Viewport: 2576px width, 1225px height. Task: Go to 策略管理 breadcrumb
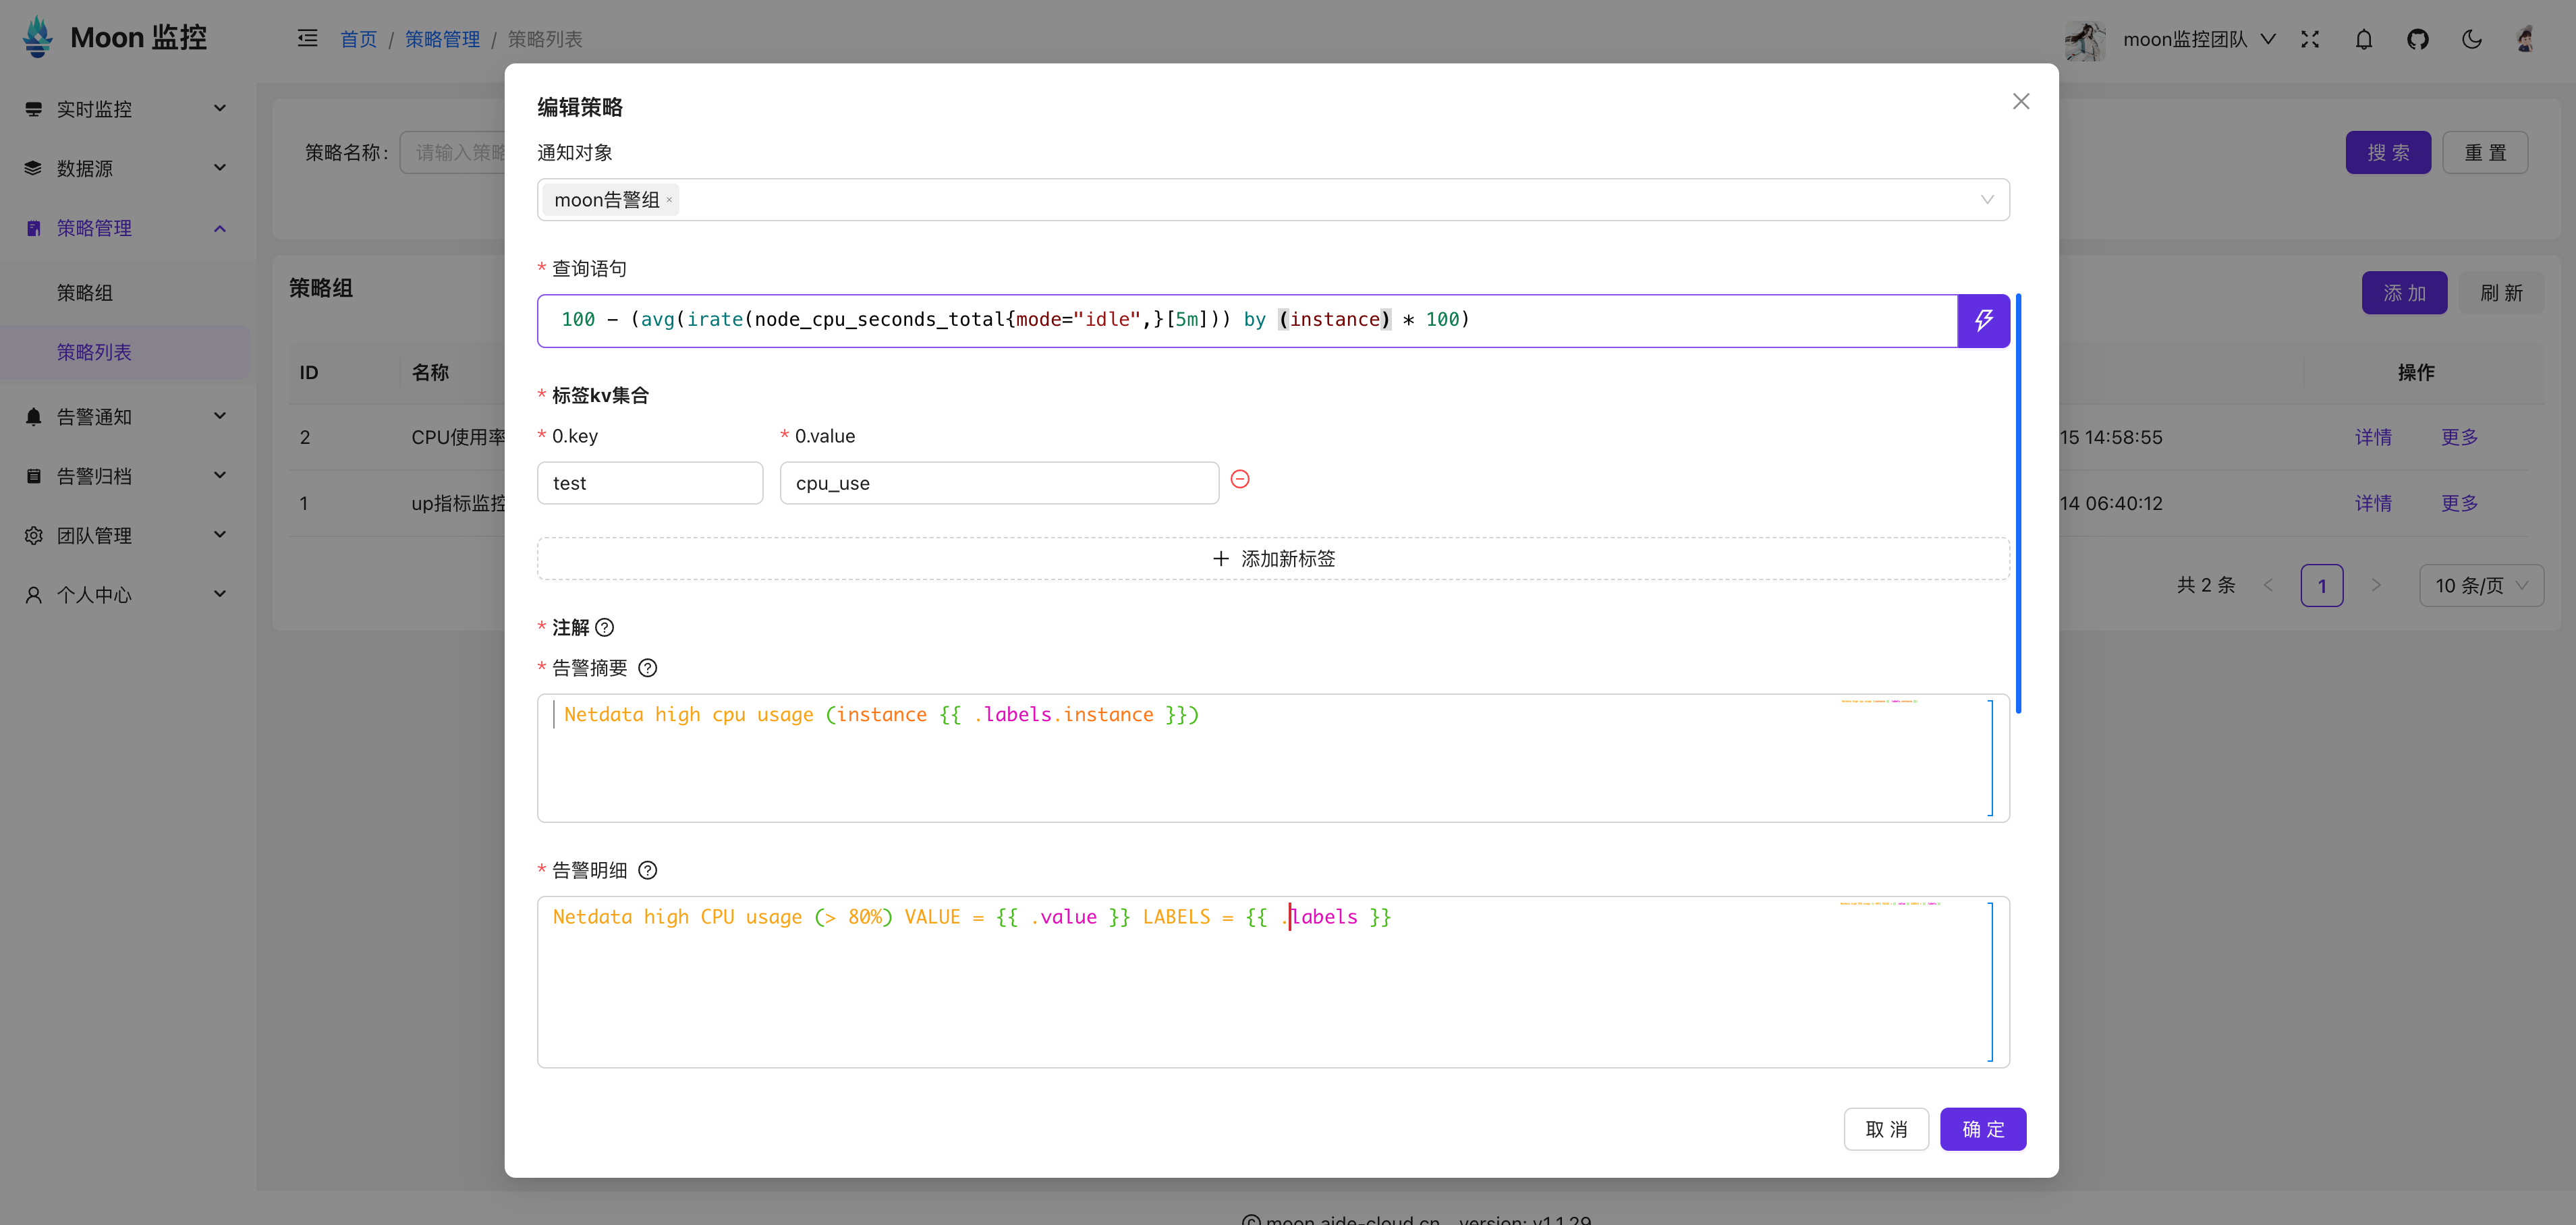(x=442, y=39)
